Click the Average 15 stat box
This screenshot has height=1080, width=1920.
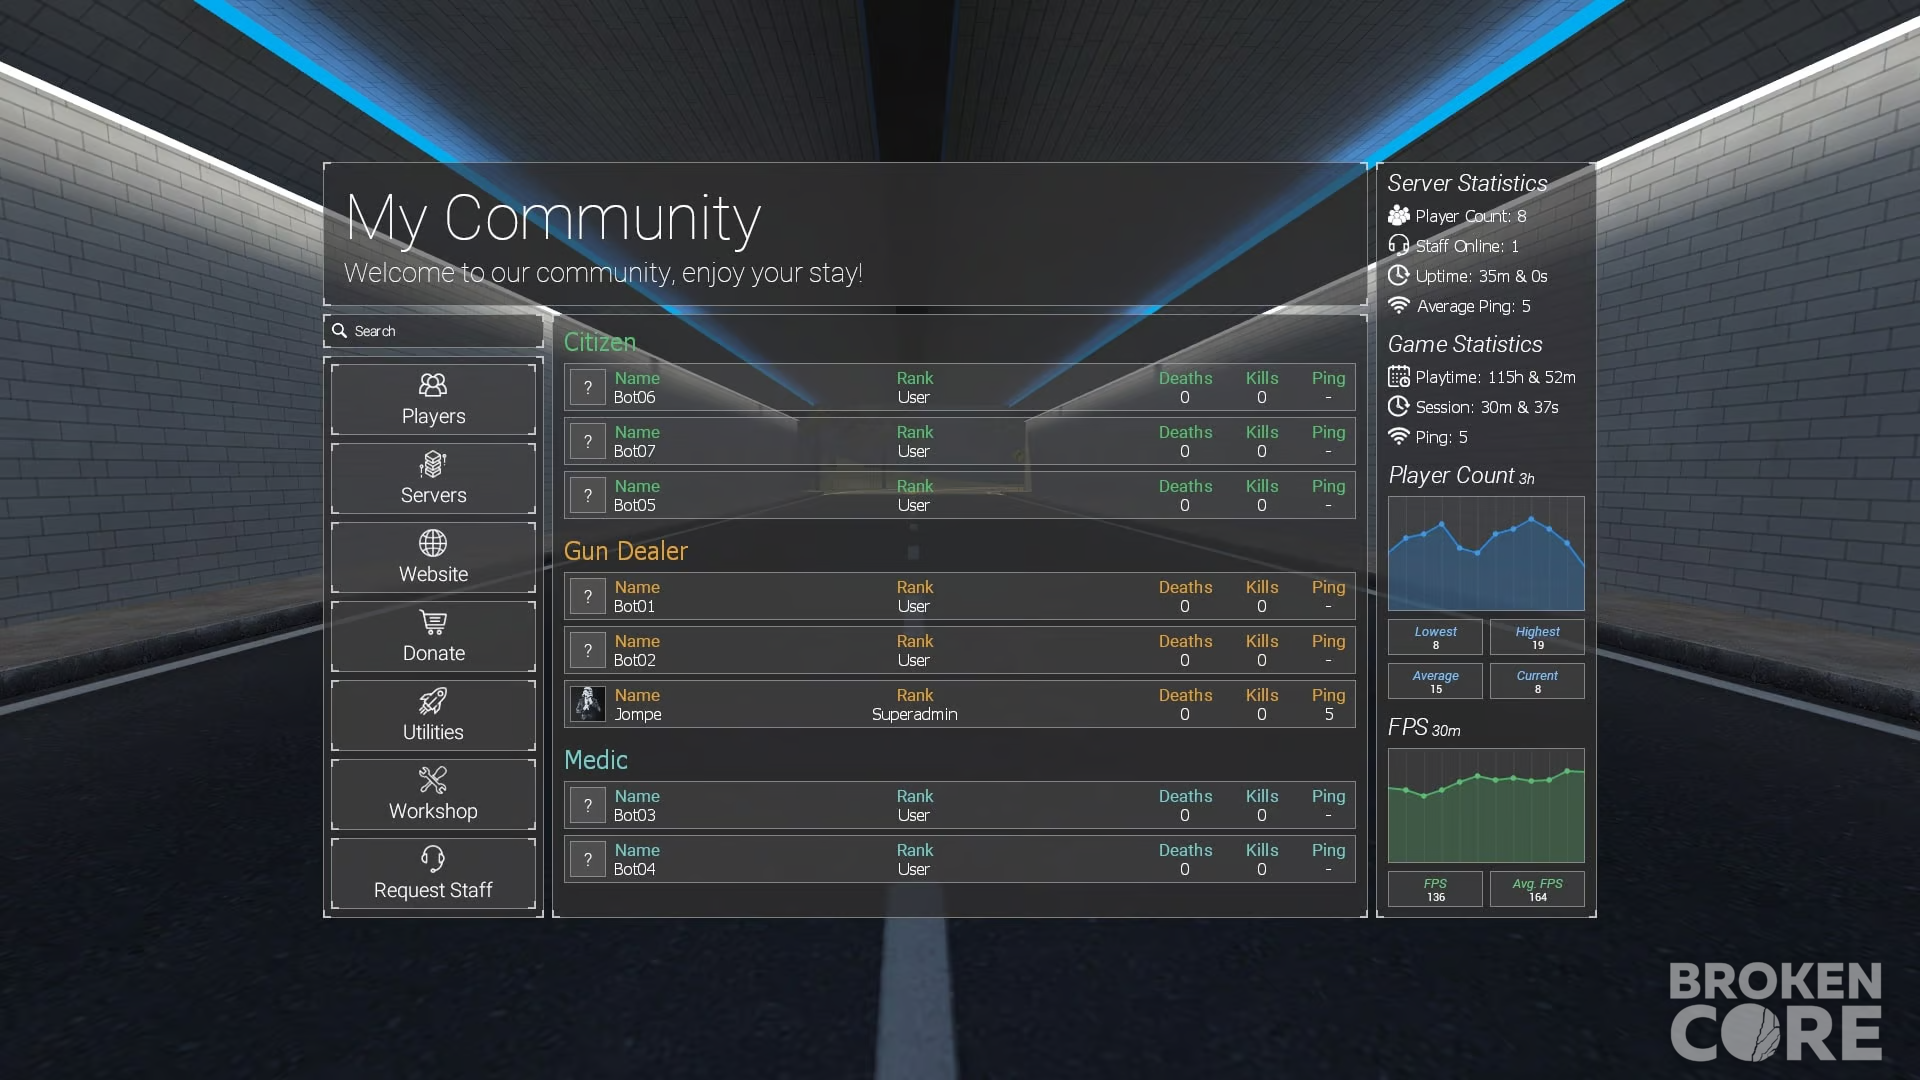pos(1435,681)
